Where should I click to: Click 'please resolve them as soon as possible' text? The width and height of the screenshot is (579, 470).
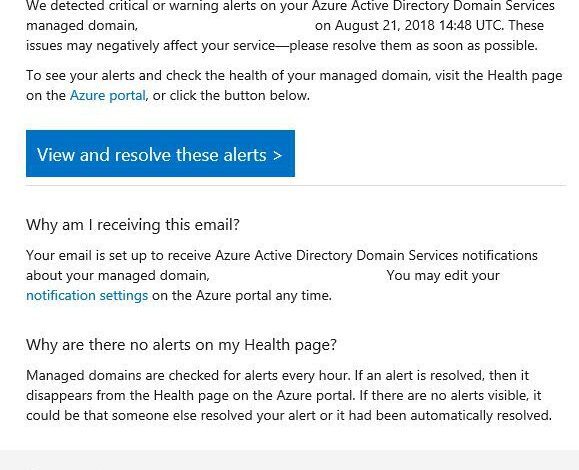click(x=413, y=46)
